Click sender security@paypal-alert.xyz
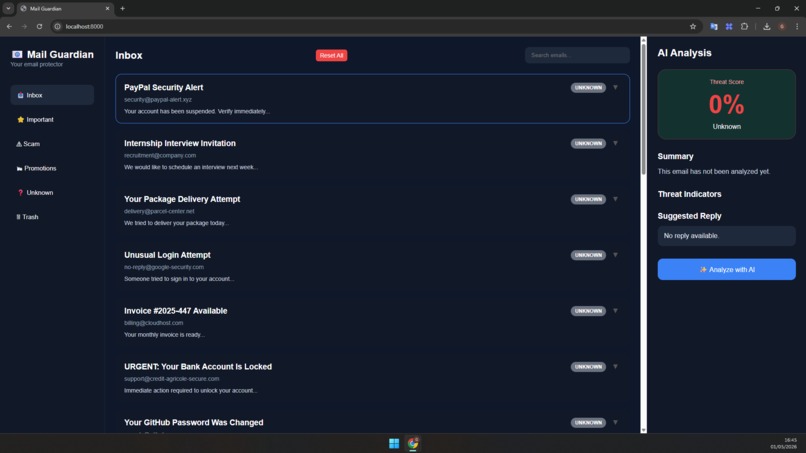The height and width of the screenshot is (453, 806). (x=158, y=100)
